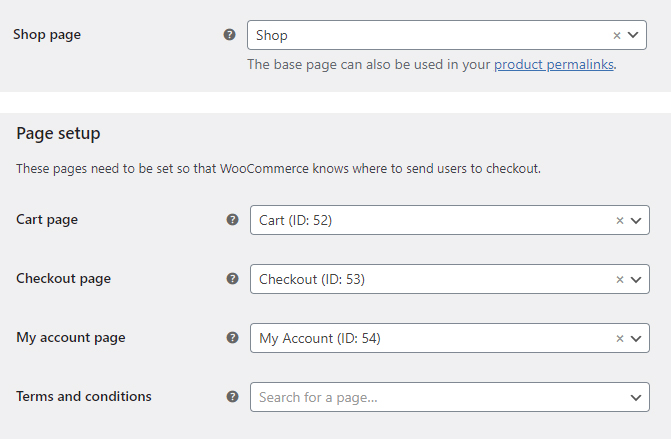671x439 pixels.
Task: Select the Shop value text box
Action: coord(447,35)
